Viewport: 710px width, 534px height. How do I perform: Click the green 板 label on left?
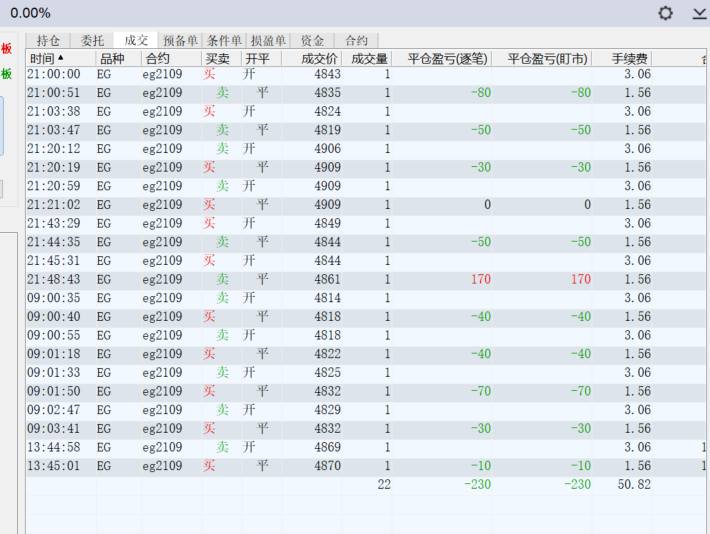(x=6, y=73)
